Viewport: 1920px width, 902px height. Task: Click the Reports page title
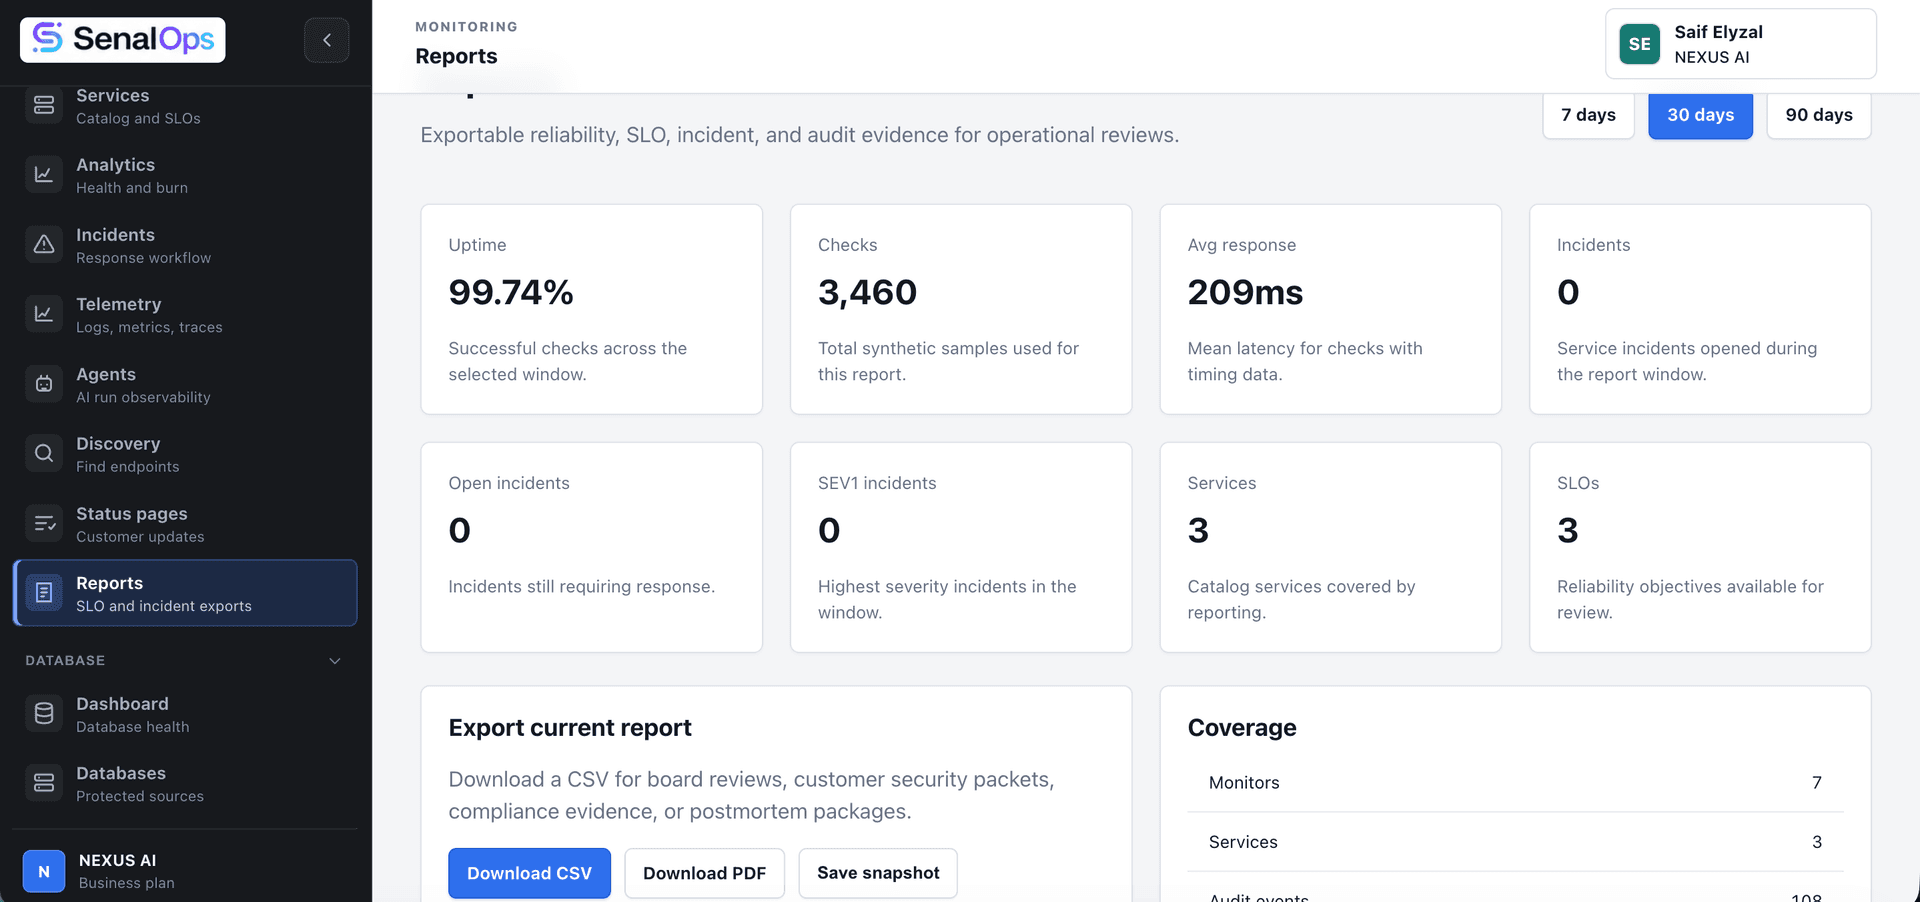pyautogui.click(x=456, y=56)
